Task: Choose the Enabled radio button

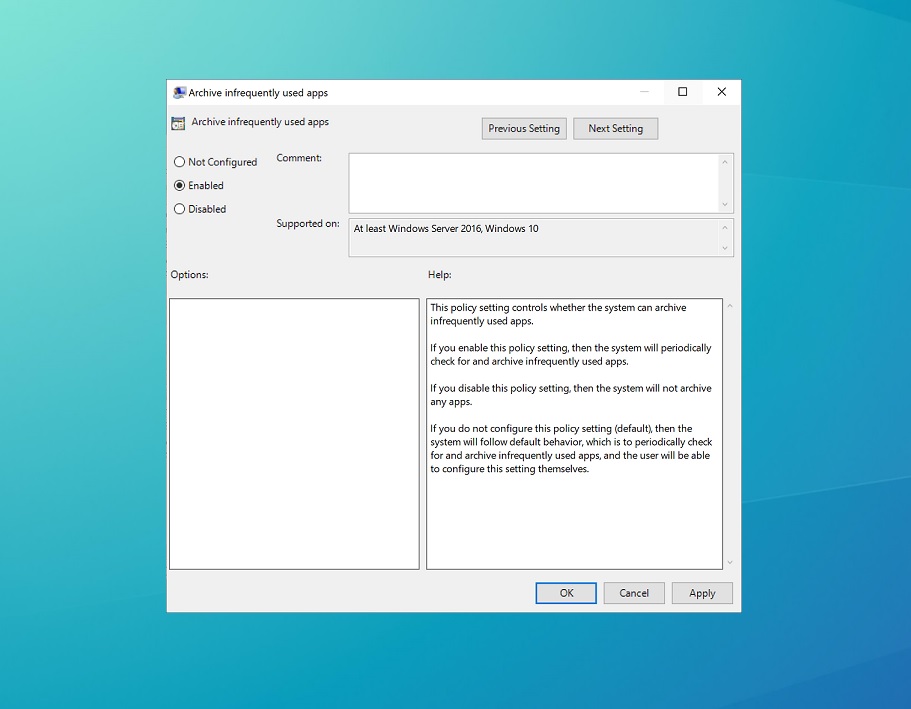Action: coord(180,186)
